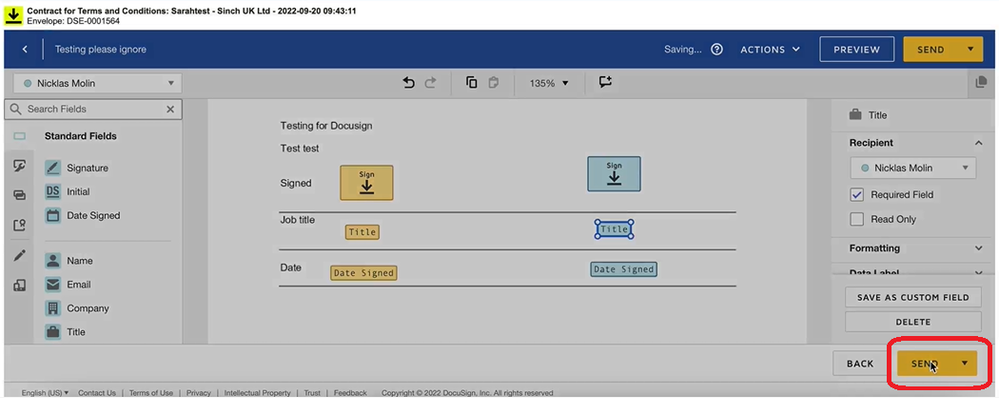Click the yellow download arrow icon

[13, 15]
